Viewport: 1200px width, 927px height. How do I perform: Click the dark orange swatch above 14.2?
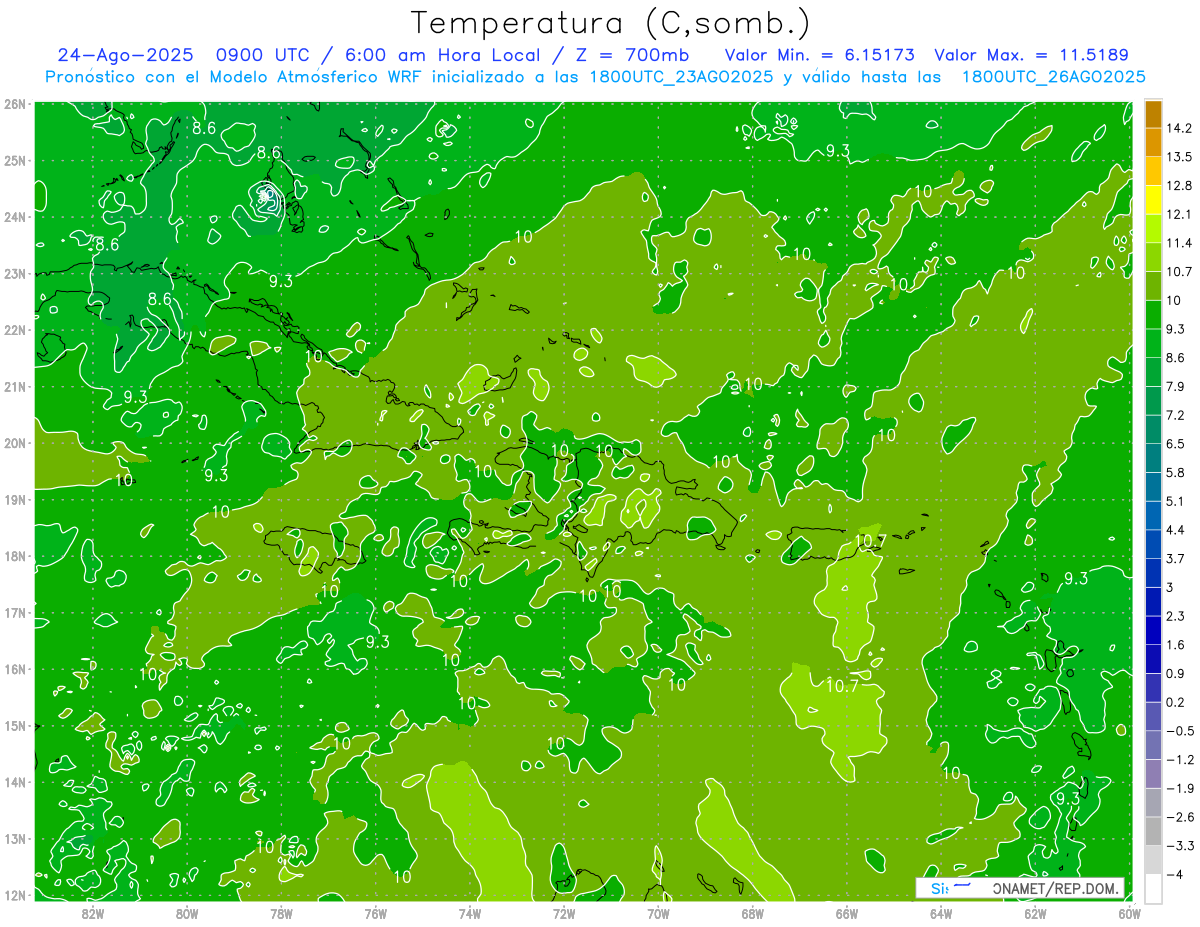[x=1153, y=114]
